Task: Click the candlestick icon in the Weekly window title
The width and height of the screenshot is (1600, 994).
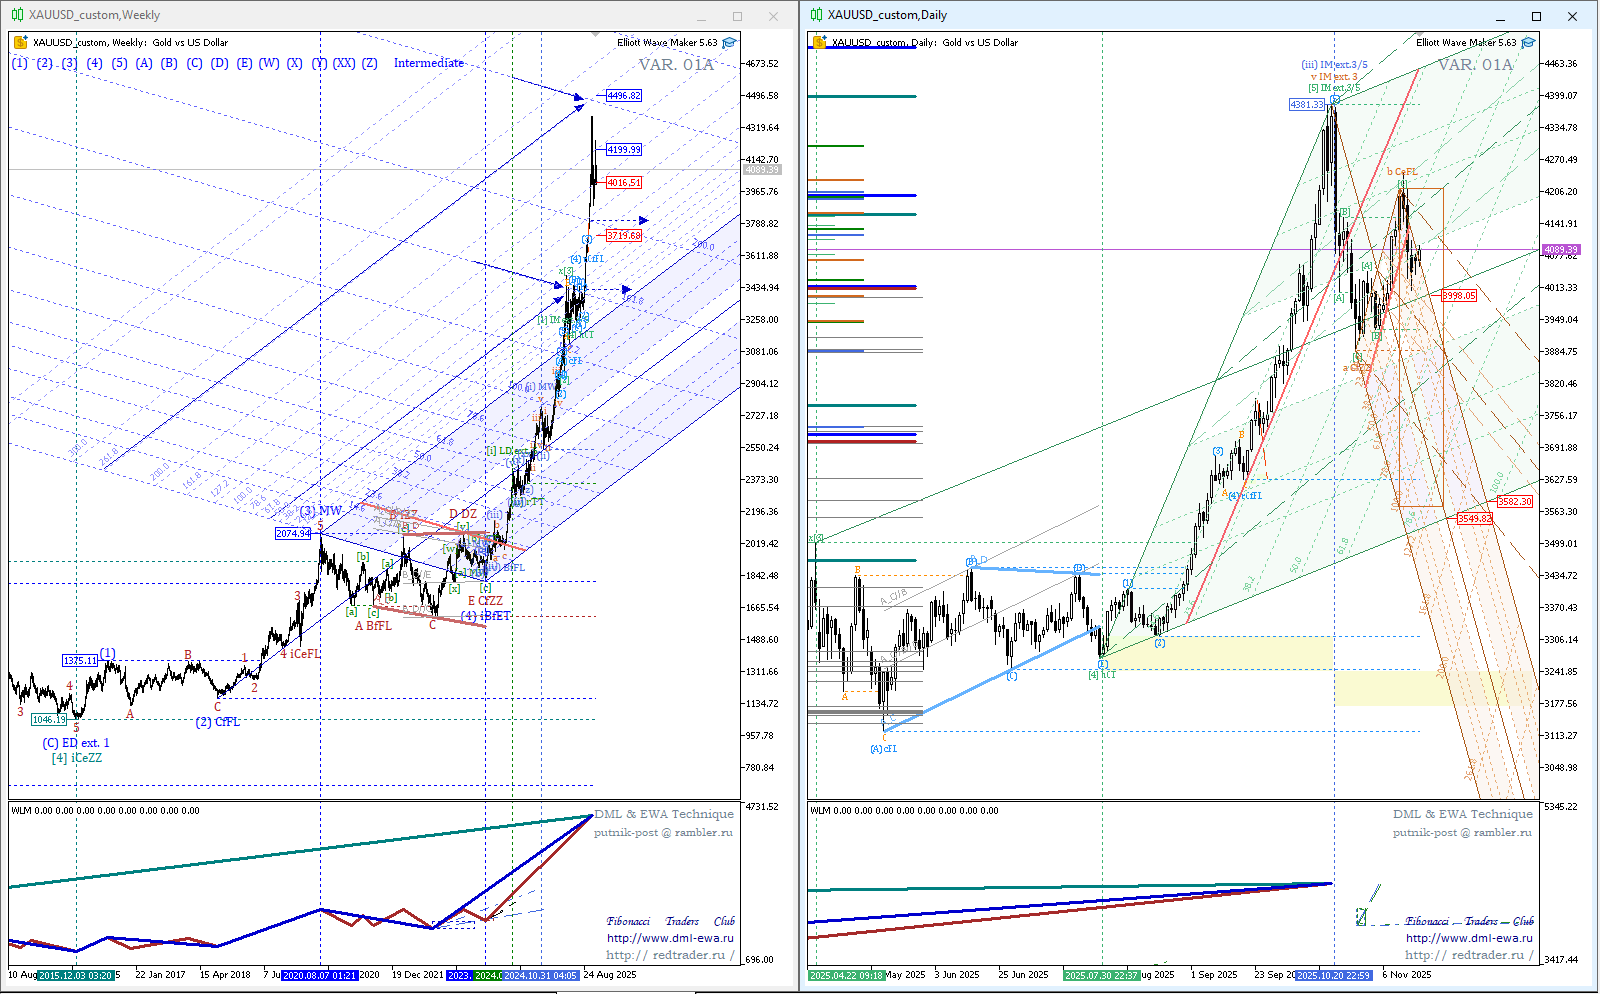Action: point(17,15)
